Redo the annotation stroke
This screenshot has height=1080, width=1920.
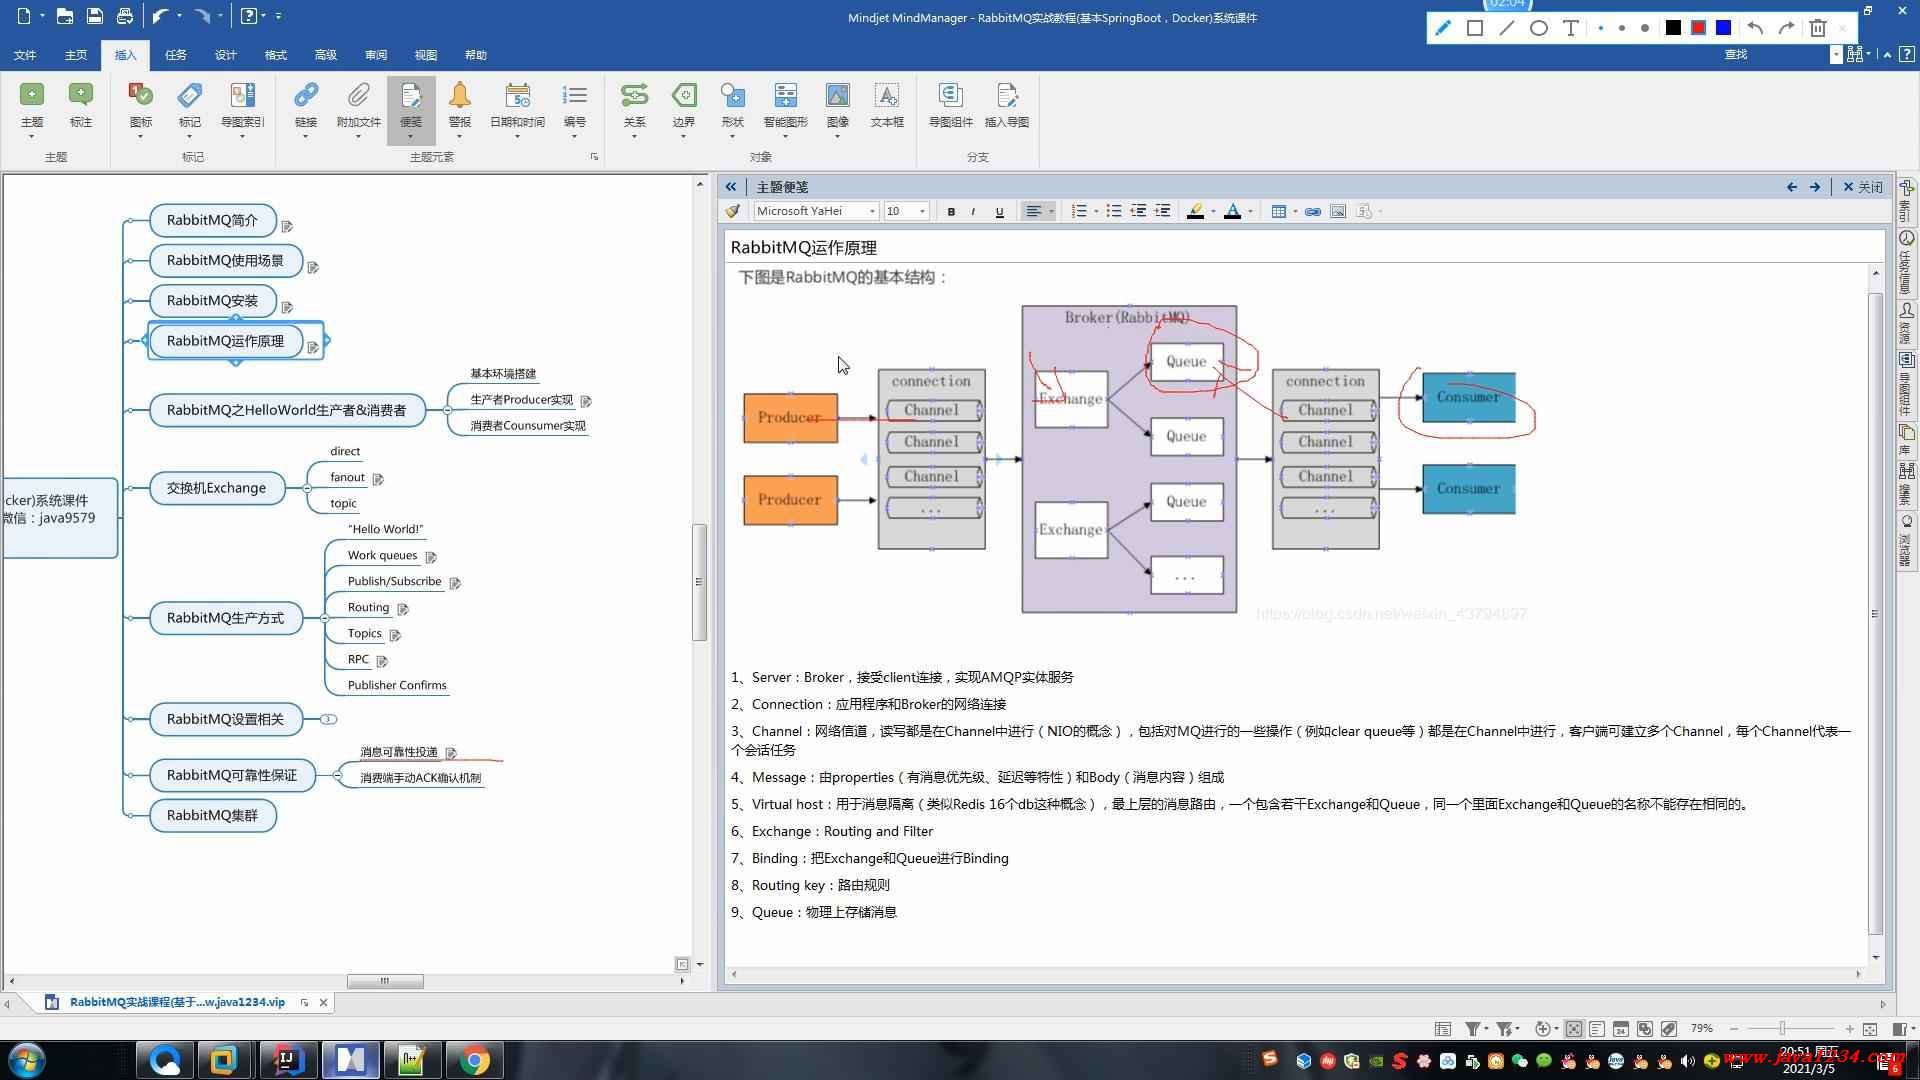pyautogui.click(x=1786, y=28)
